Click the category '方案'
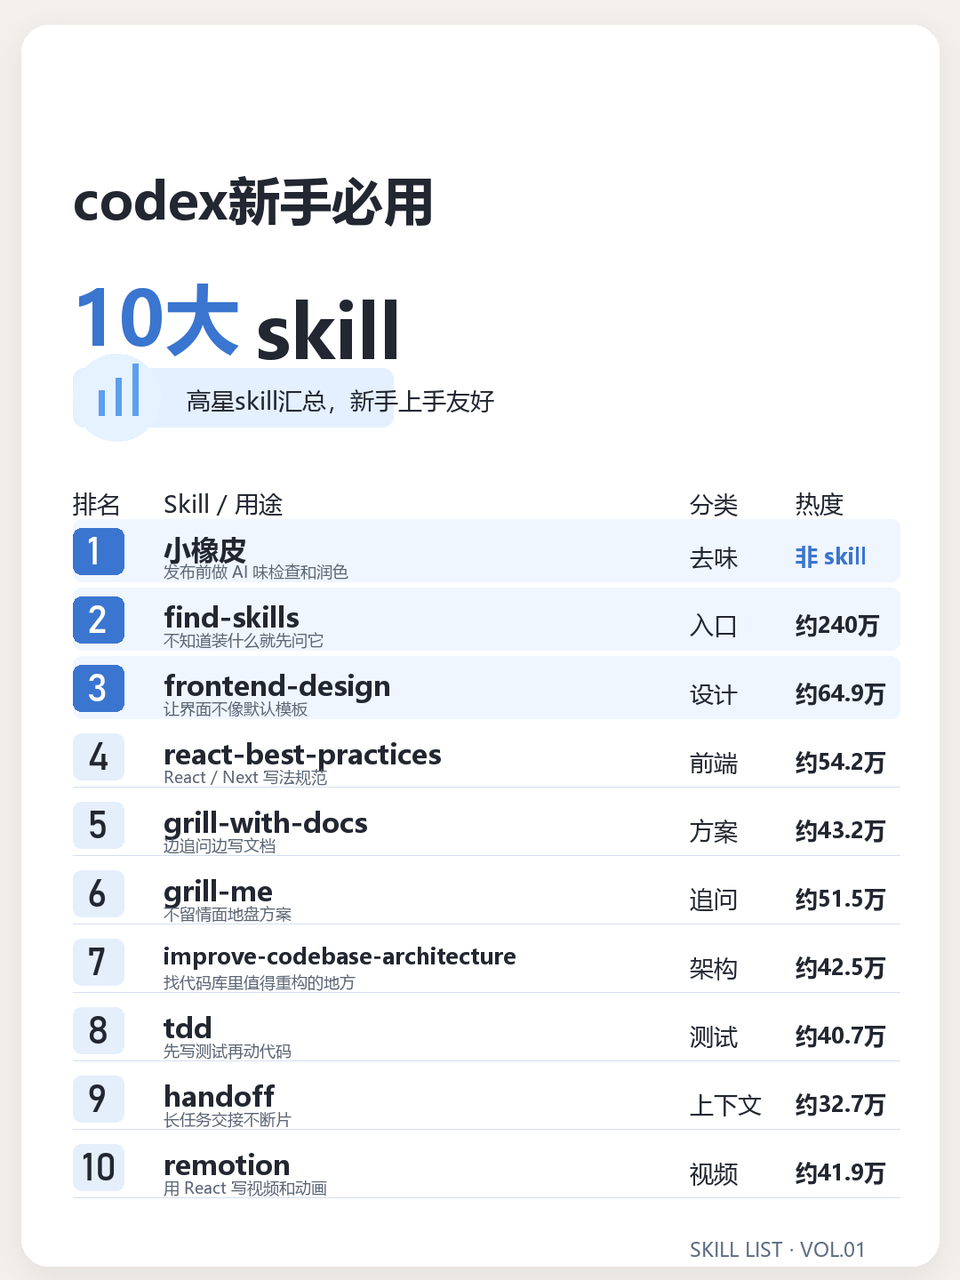 (x=713, y=832)
